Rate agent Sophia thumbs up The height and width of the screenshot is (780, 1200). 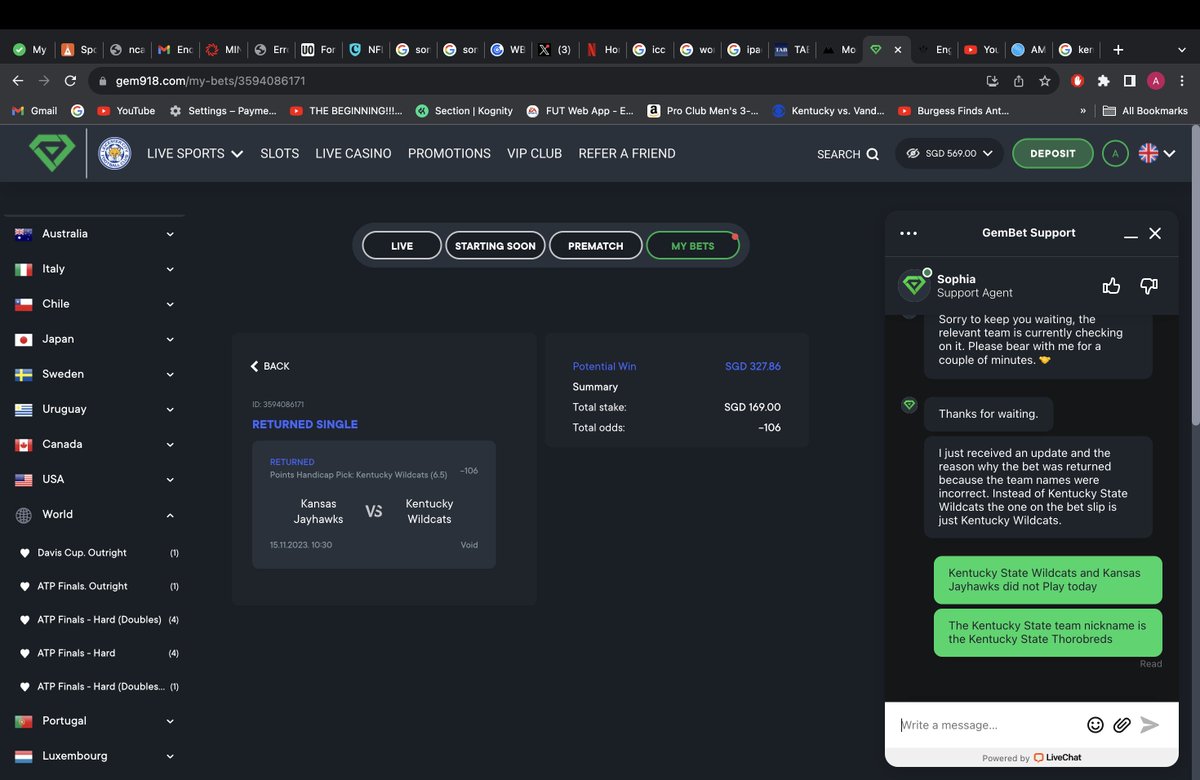tap(1111, 286)
